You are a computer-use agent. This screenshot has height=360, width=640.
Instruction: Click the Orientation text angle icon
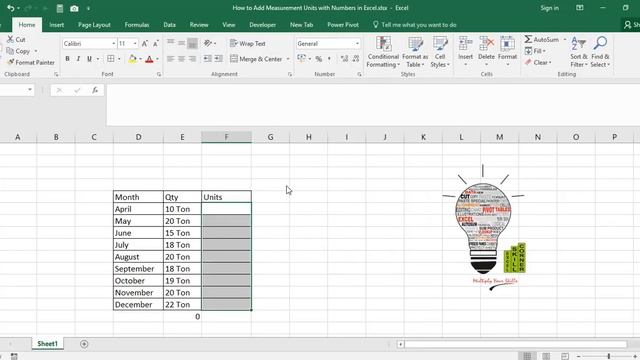pyautogui.click(x=208, y=43)
